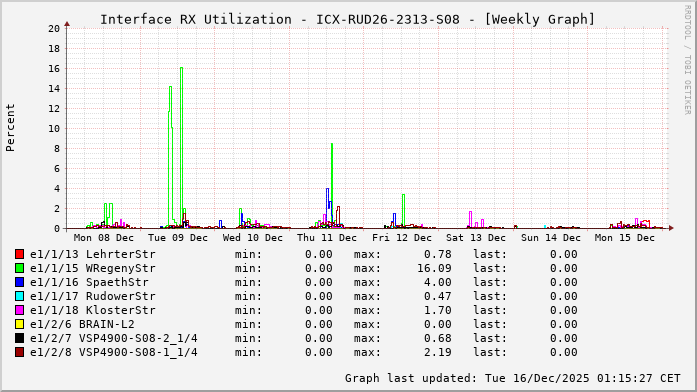Click the Mon 15 Dec axis label
The width and height of the screenshot is (697, 392).
[x=625, y=238]
